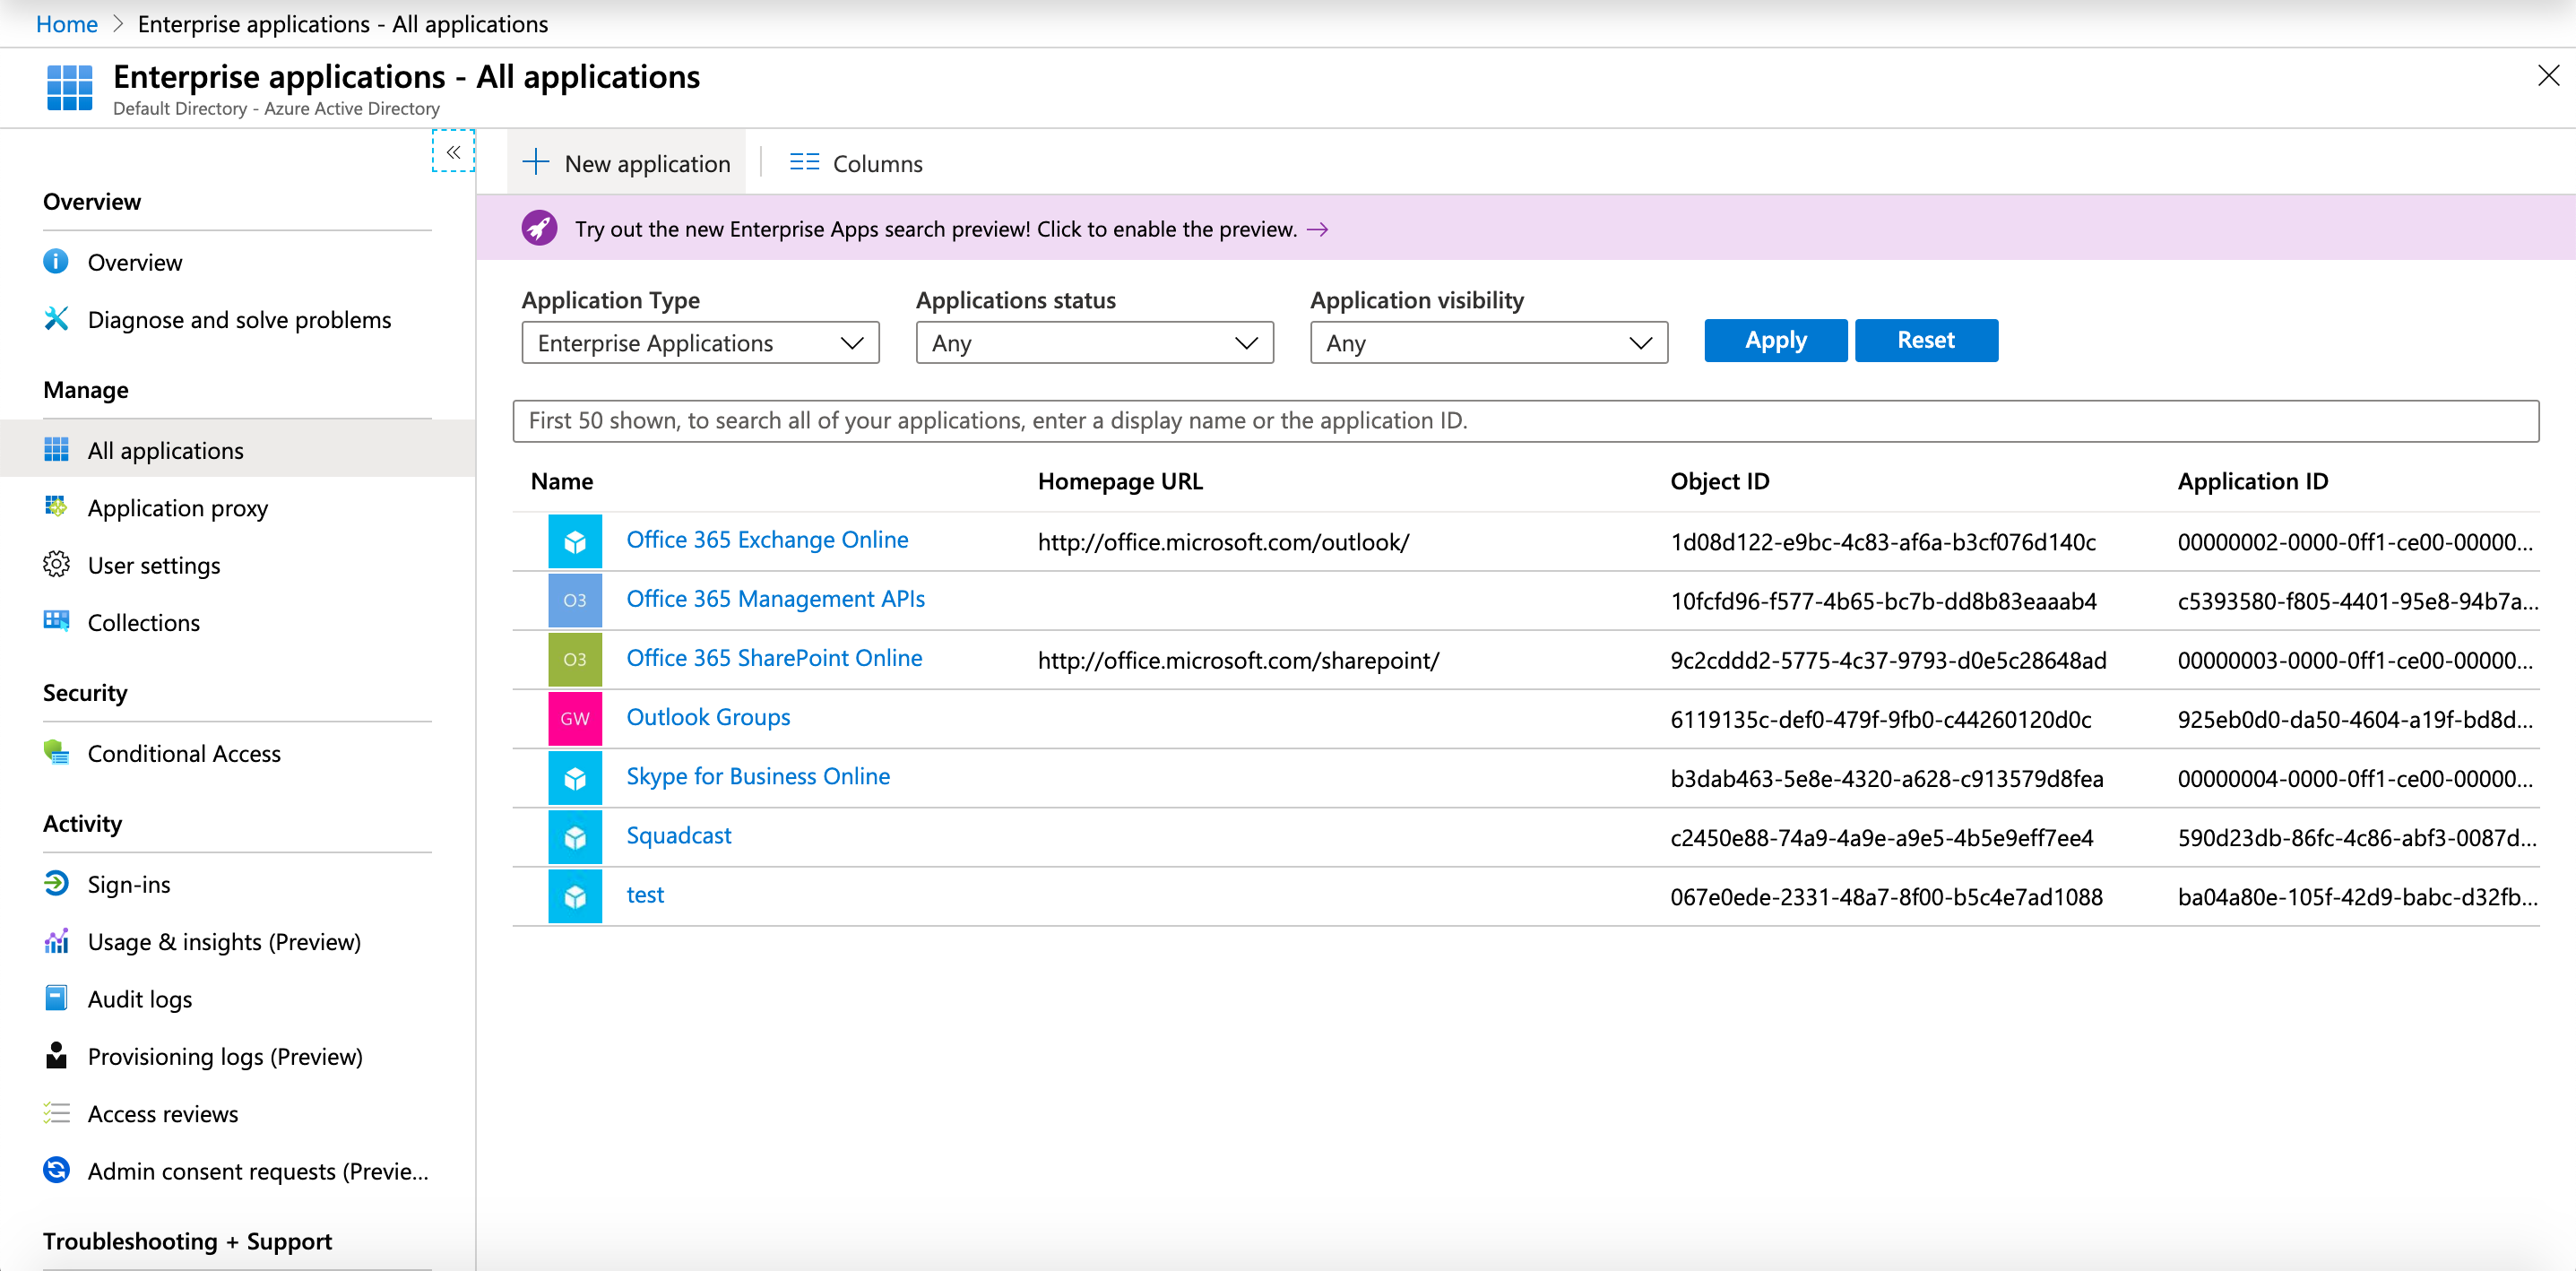Viewport: 2576px width, 1271px height.
Task: Open the Application visibility dropdown
Action: [x=1488, y=343]
